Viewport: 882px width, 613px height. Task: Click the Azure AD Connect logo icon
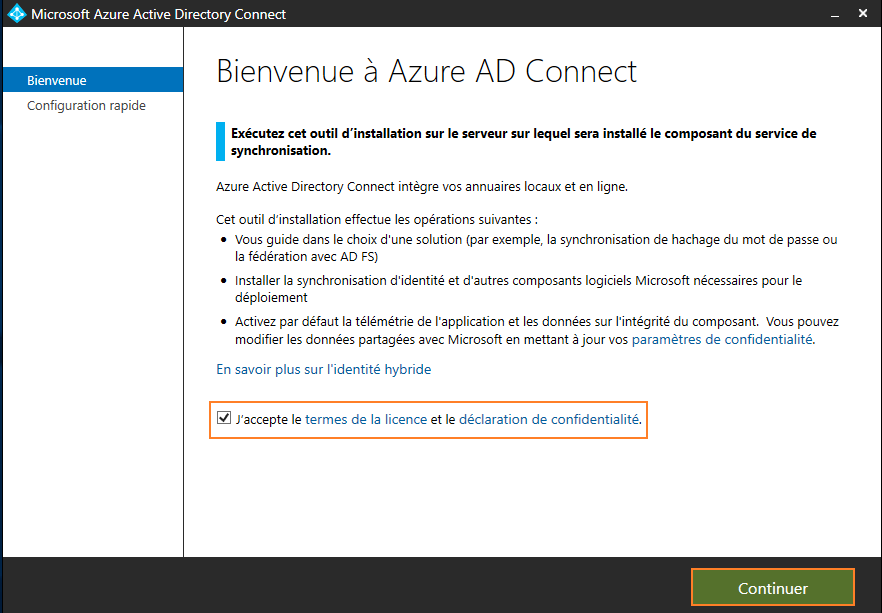point(17,13)
